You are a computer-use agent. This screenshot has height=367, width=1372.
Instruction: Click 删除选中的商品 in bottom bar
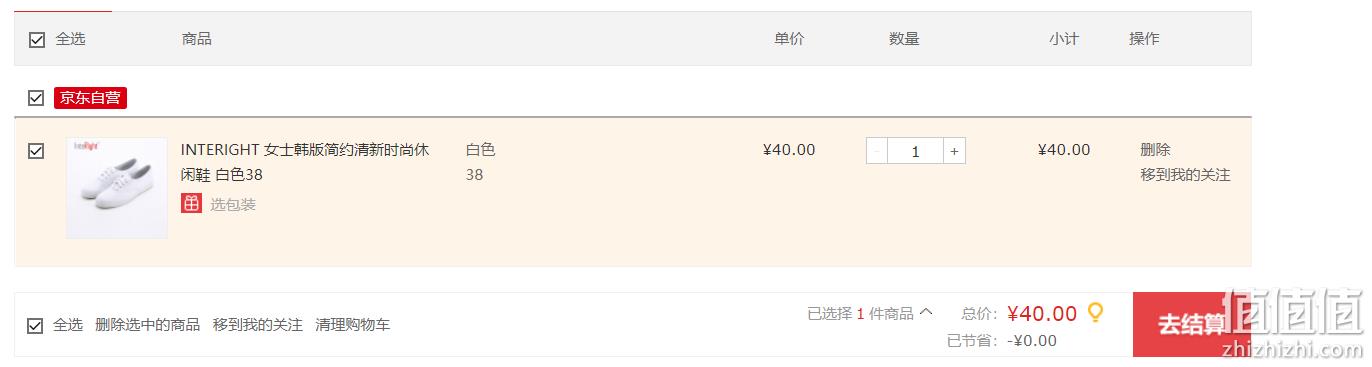pos(147,325)
